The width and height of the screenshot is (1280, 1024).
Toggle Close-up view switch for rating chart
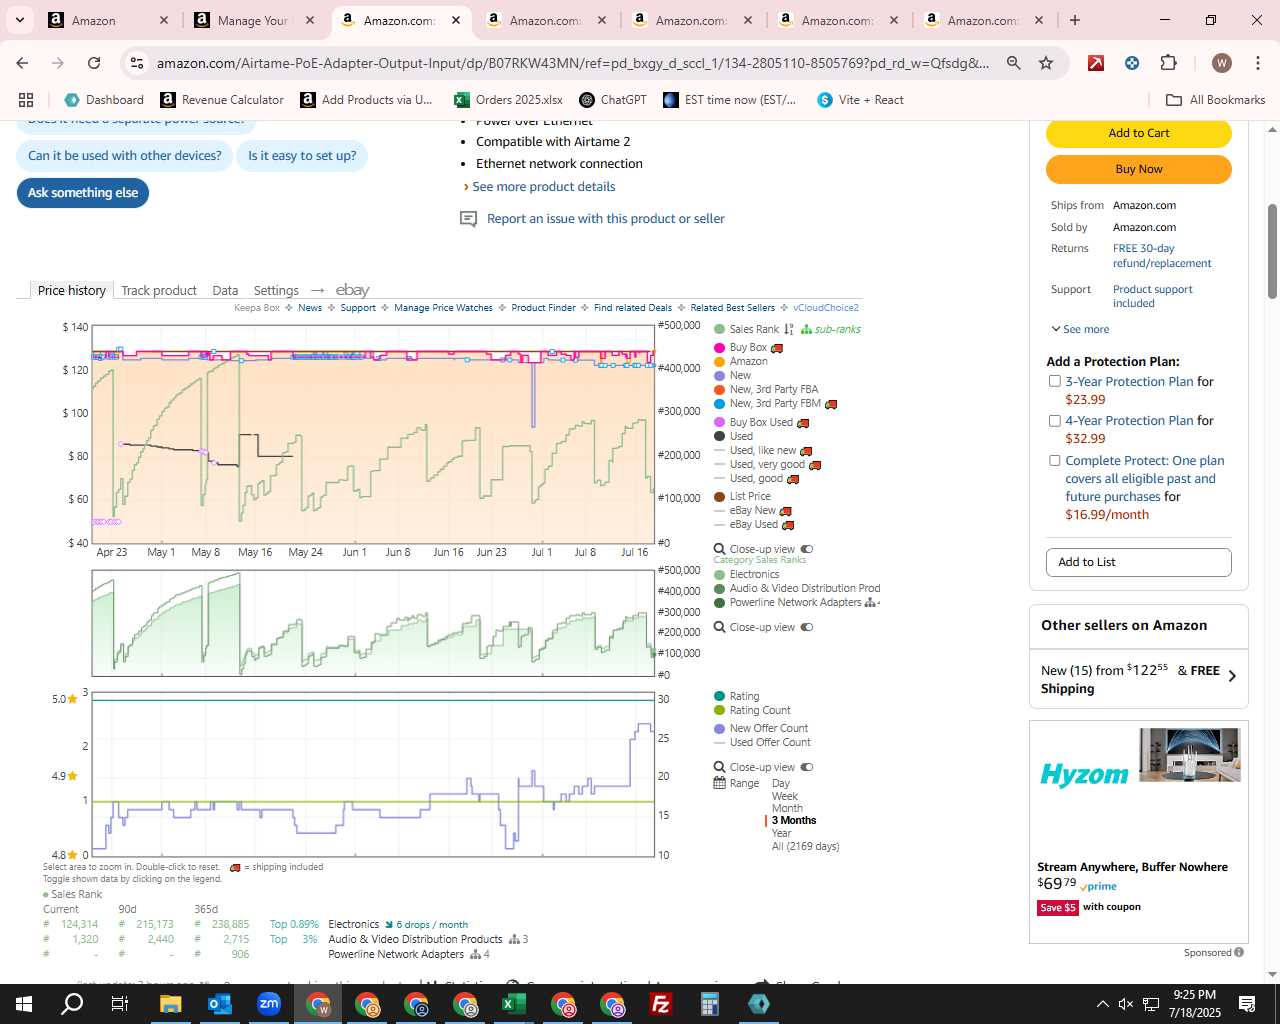pyautogui.click(x=807, y=767)
